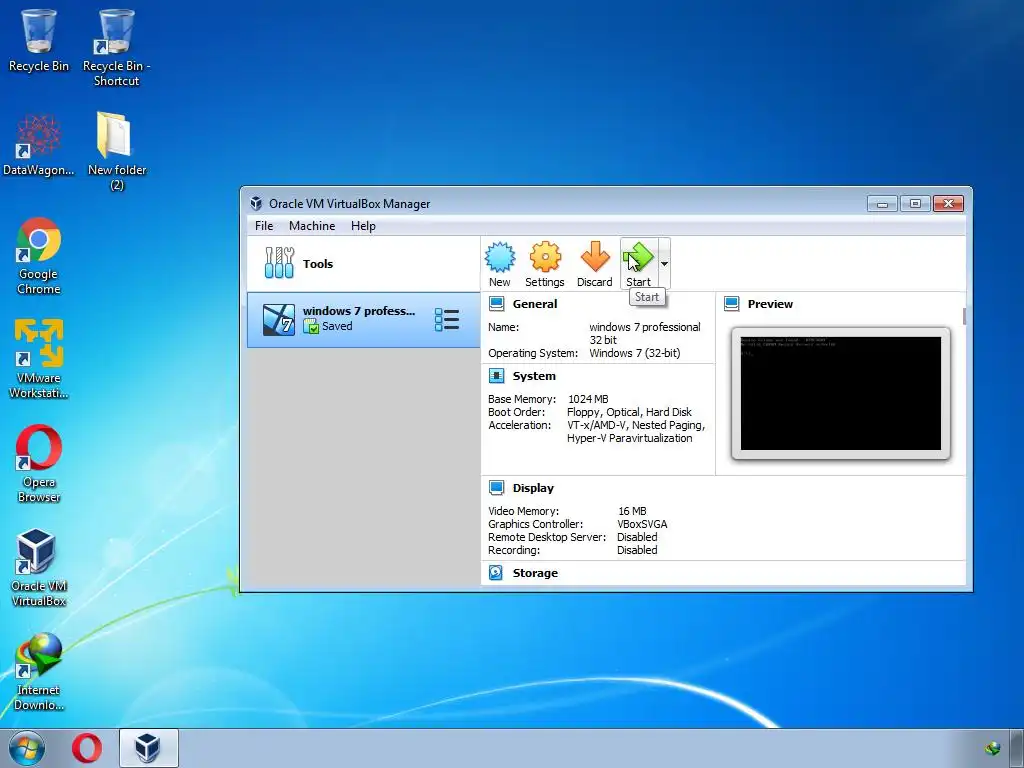Select the Oracle VM VirtualBox desktop icon
The height and width of the screenshot is (768, 1024).
tap(39, 568)
